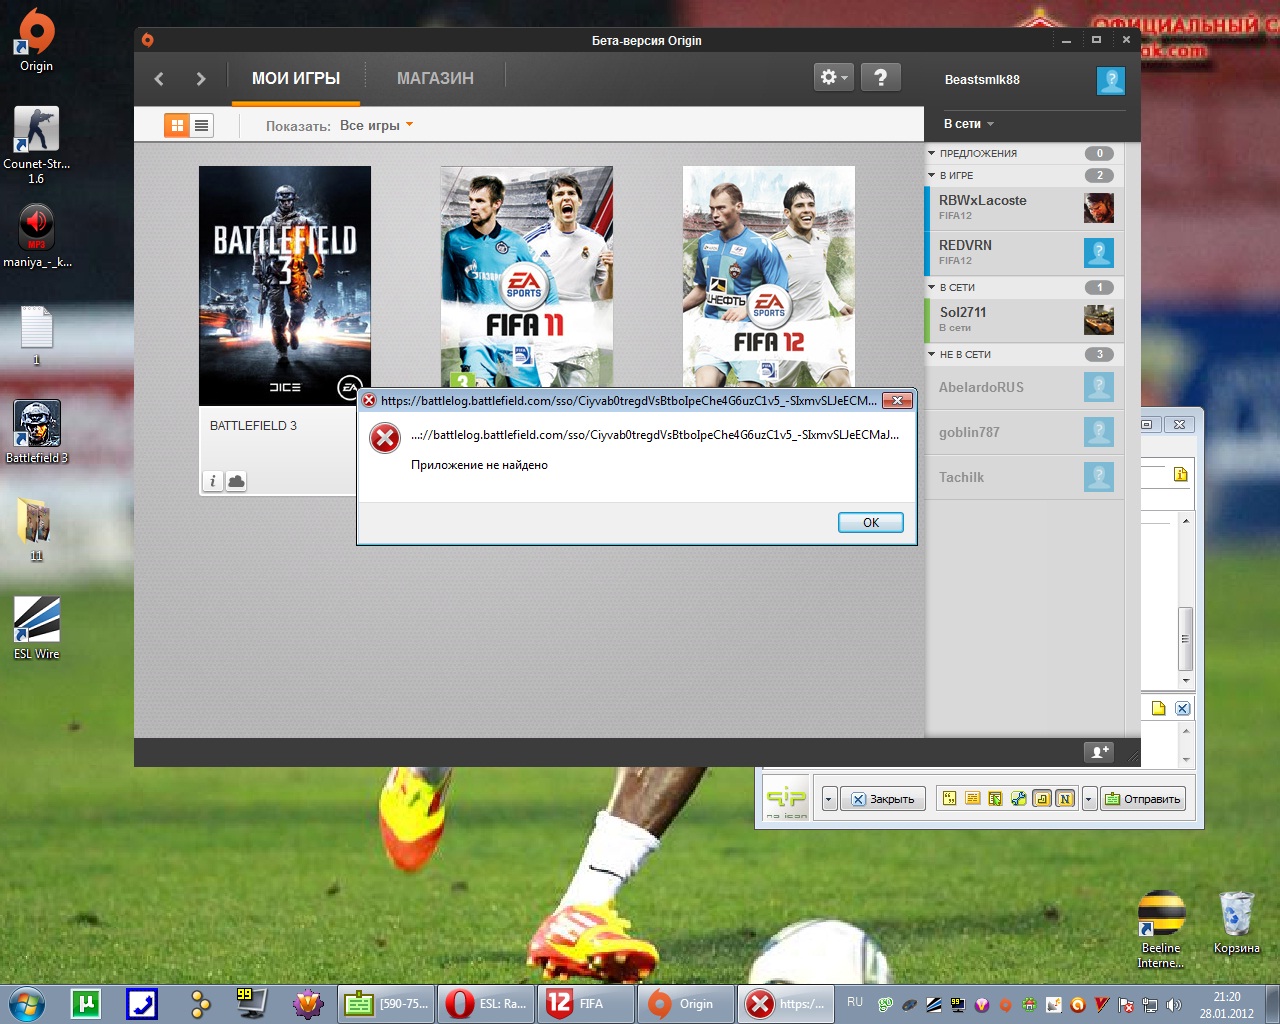Select offline friend goblin787
The image size is (1280, 1024).
click(x=1025, y=432)
